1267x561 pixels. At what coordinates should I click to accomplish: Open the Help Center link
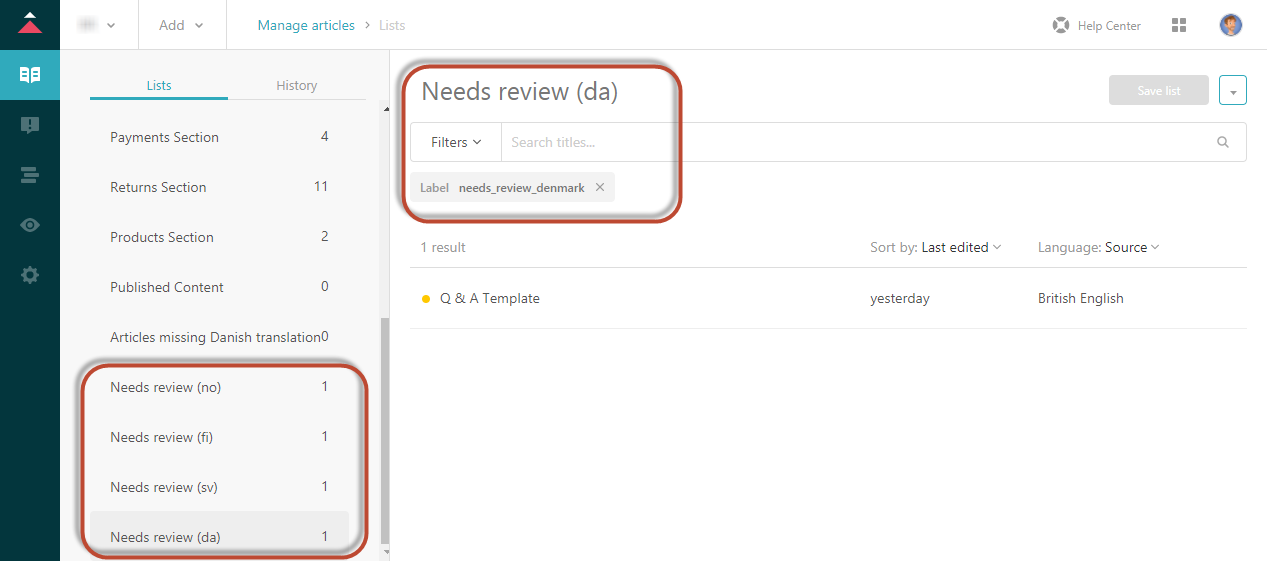click(1097, 25)
